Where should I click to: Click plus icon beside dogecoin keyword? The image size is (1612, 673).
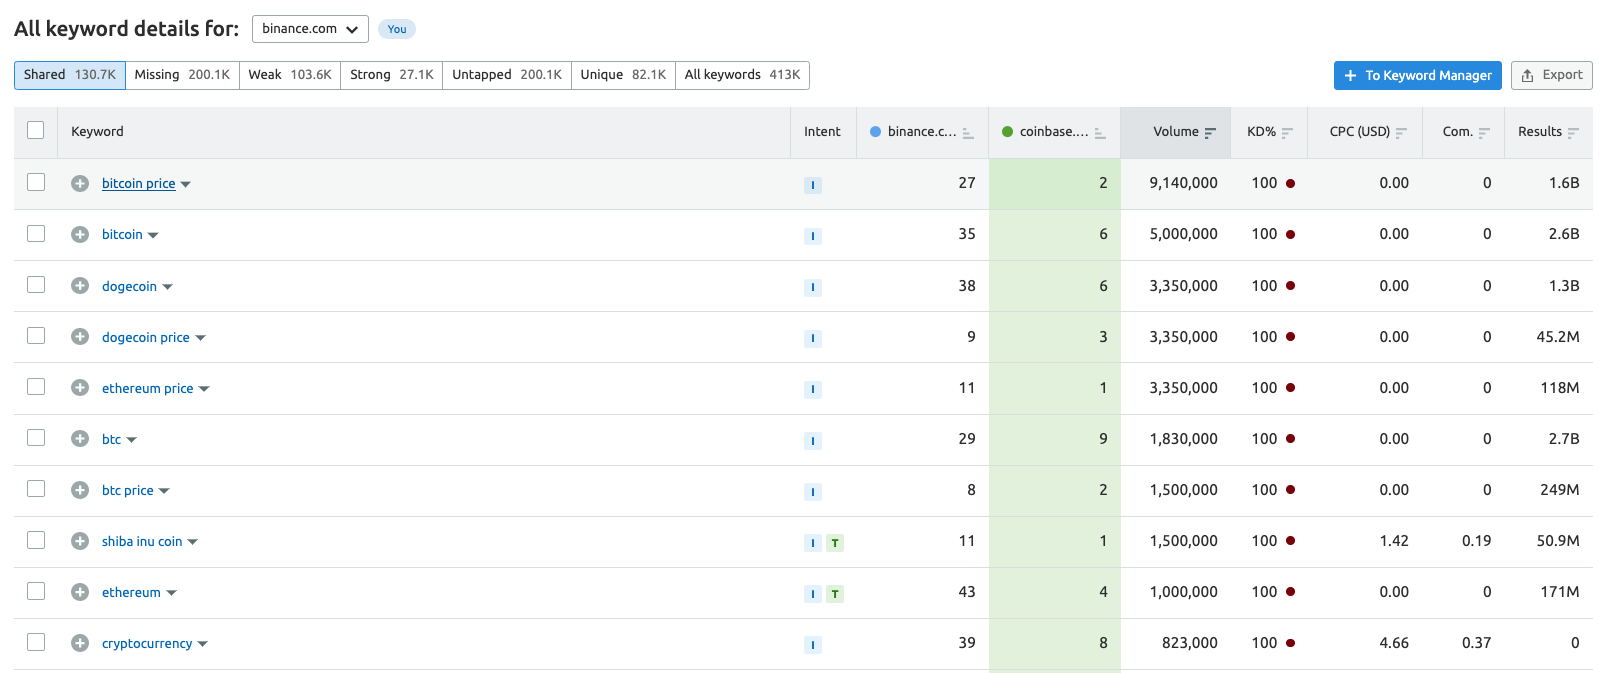tap(80, 286)
